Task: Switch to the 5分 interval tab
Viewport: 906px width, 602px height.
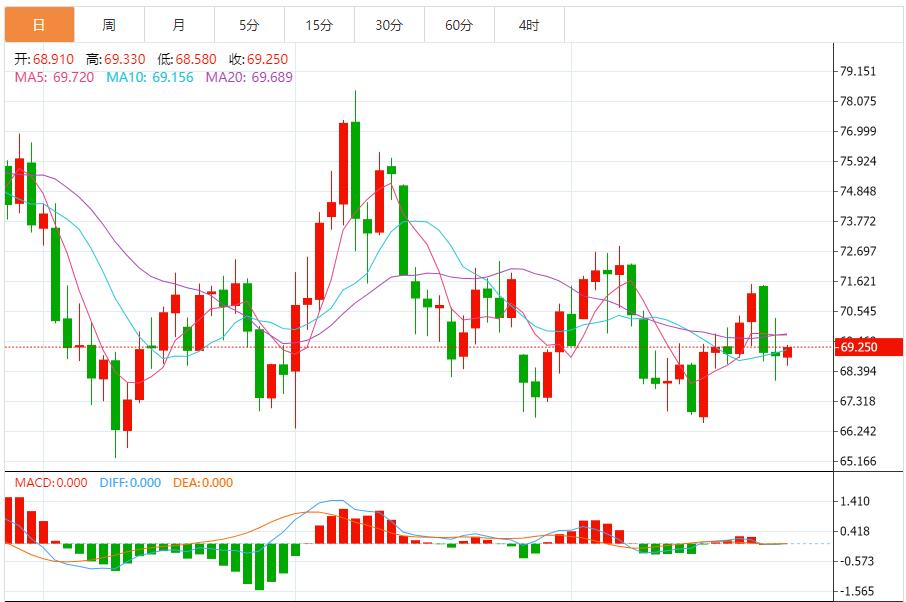Action: [249, 25]
